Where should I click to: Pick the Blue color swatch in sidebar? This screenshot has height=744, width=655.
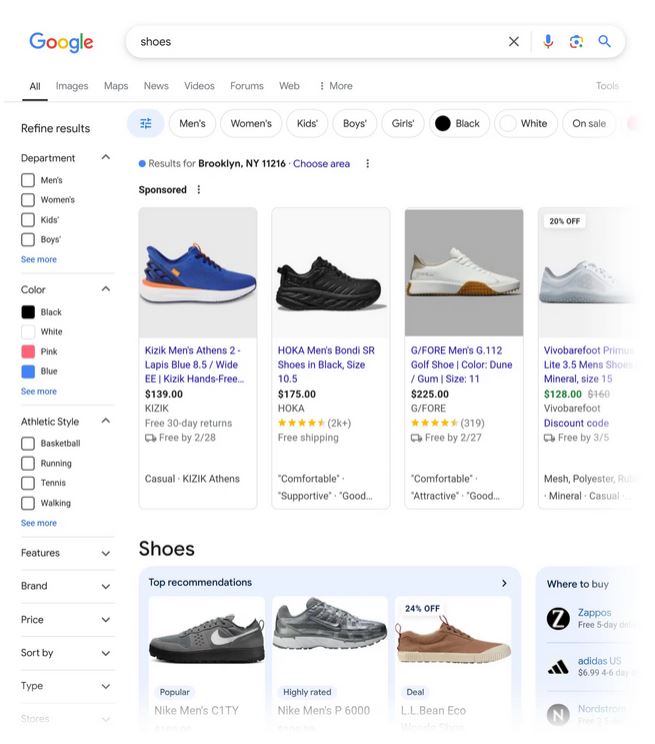(x=28, y=372)
